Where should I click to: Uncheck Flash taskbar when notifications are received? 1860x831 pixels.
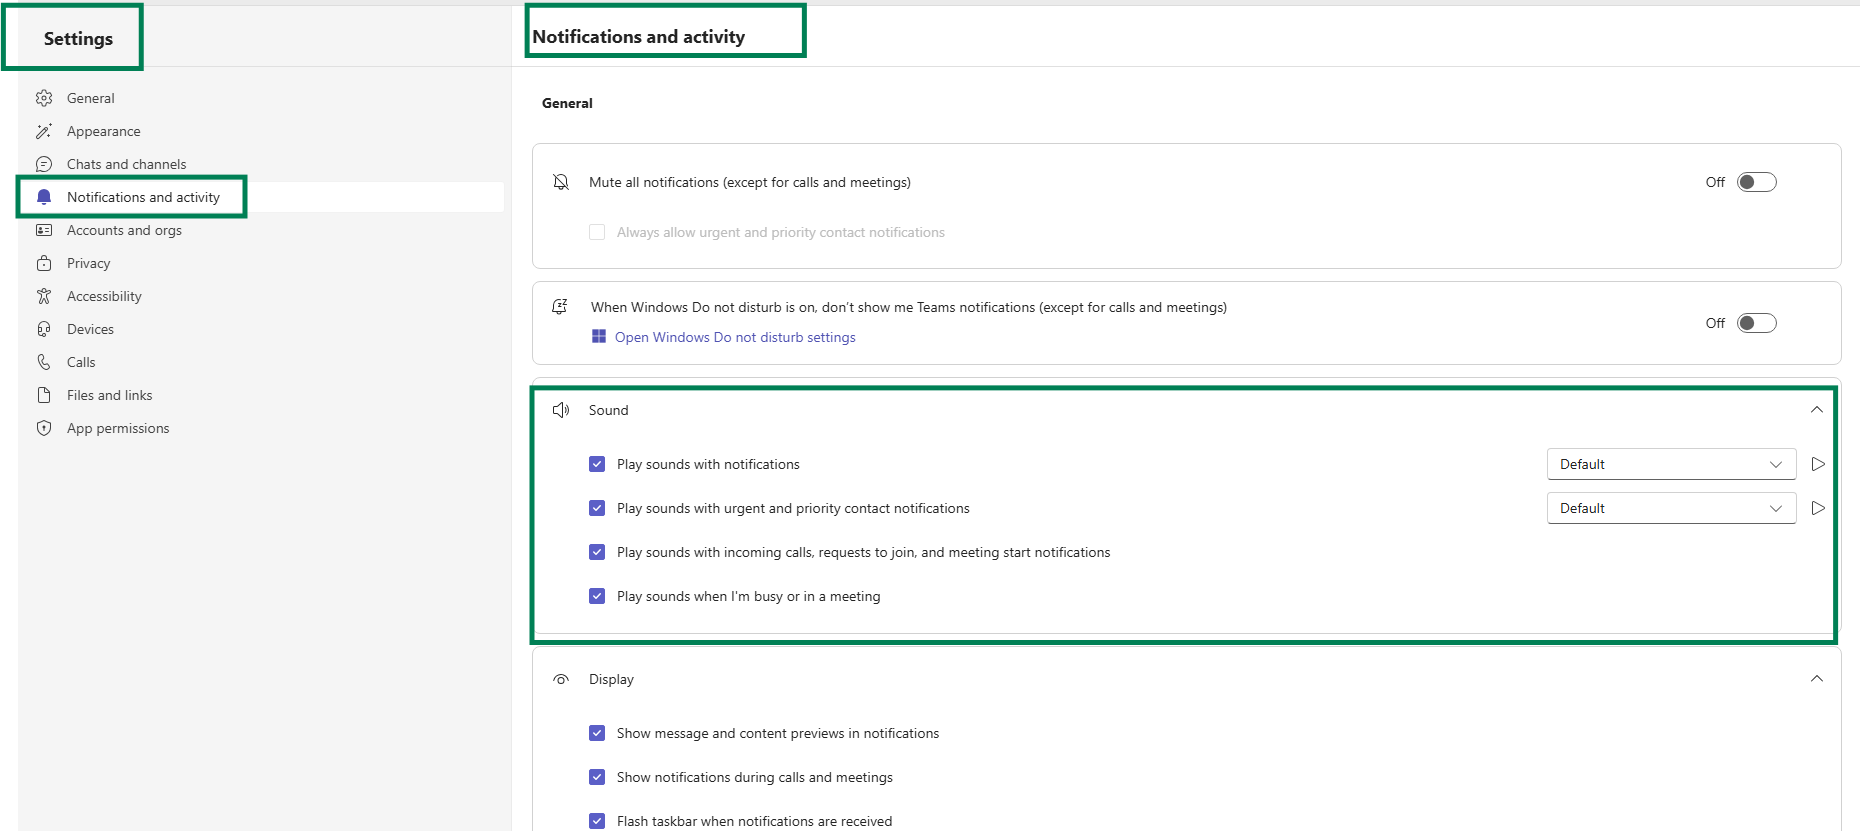(597, 821)
